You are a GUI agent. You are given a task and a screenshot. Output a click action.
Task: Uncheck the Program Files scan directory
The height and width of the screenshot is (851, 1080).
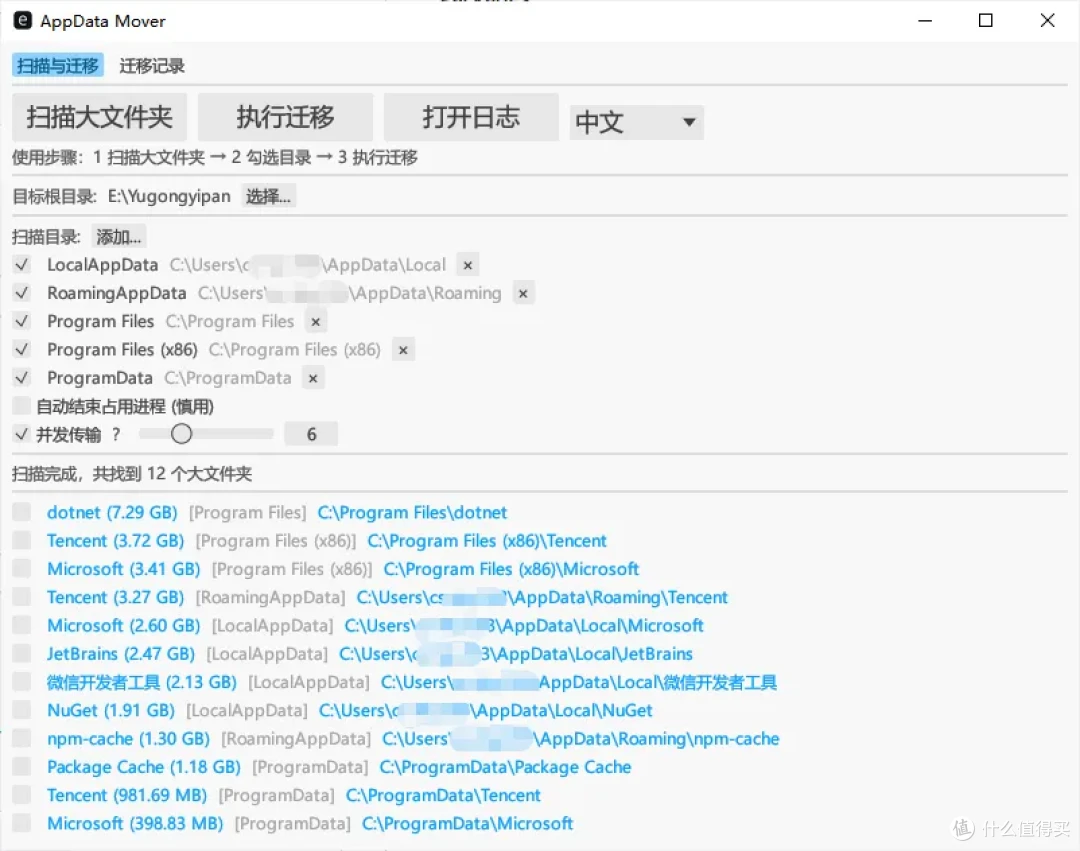point(22,321)
